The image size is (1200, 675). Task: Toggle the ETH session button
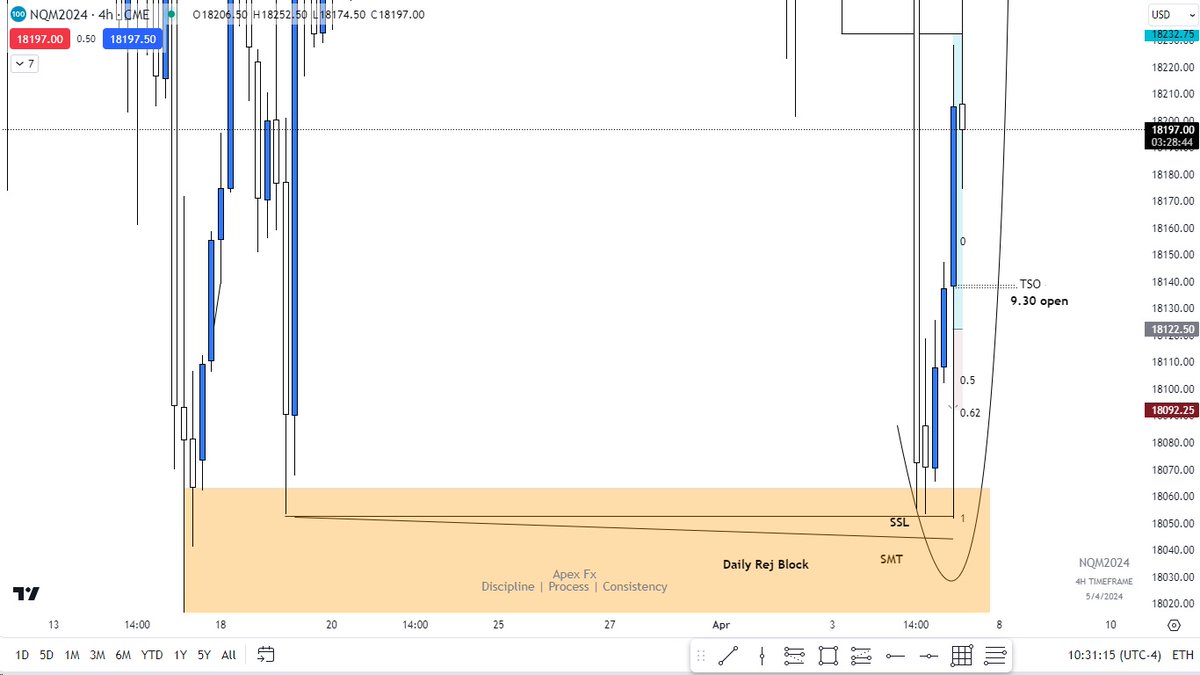tap(1182, 655)
